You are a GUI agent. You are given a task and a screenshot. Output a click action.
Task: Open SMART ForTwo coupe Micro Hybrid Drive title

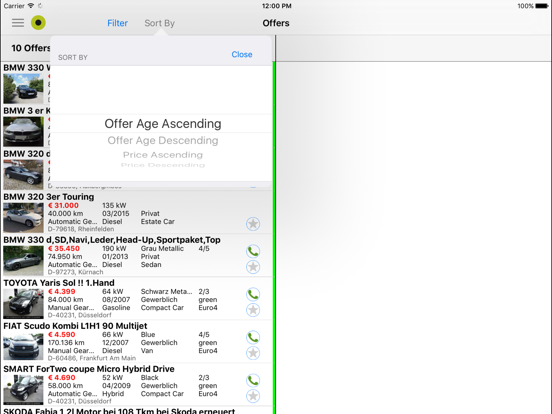tap(89, 369)
